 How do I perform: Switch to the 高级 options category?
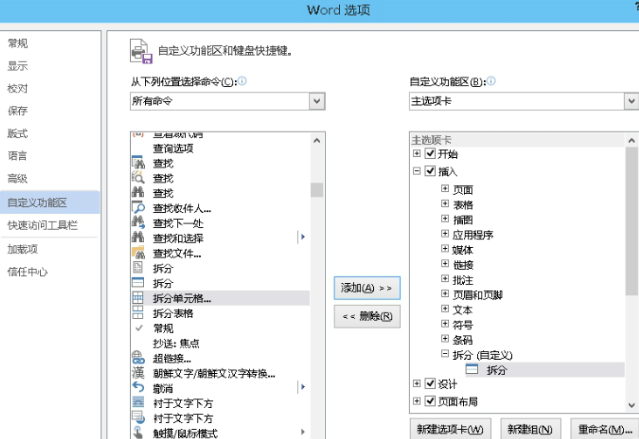pos(20,178)
